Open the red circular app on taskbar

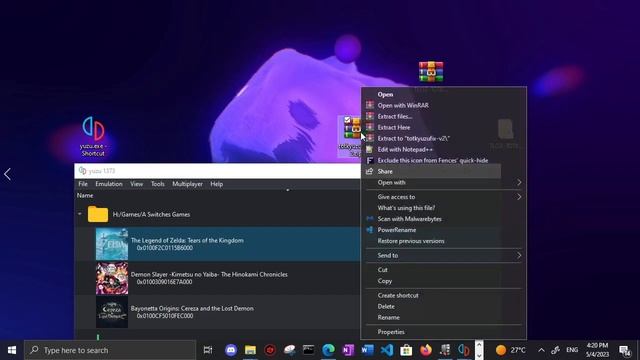click(270, 350)
